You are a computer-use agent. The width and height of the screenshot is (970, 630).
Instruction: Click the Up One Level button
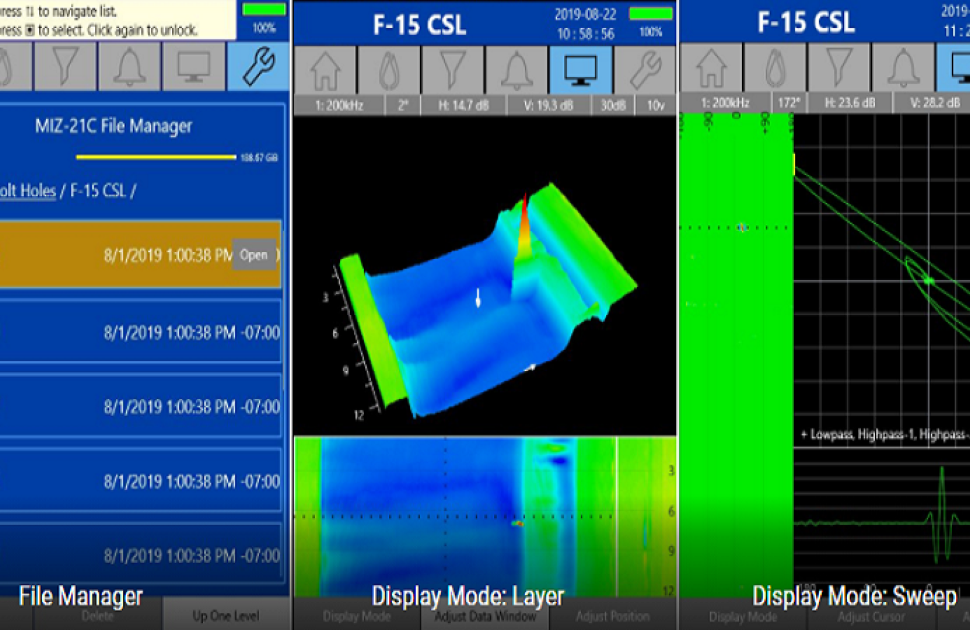pyautogui.click(x=226, y=617)
